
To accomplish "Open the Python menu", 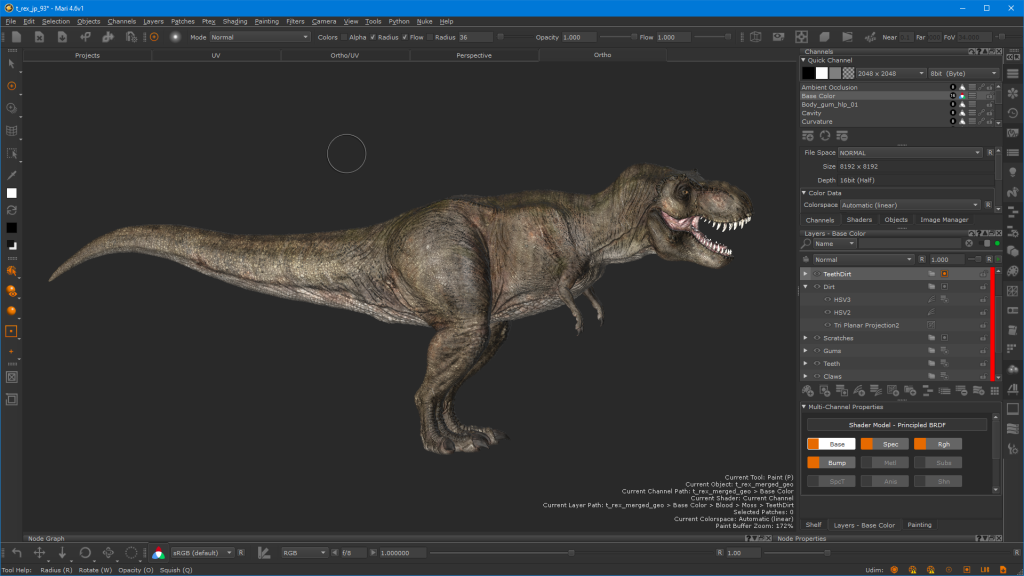I will 398,22.
